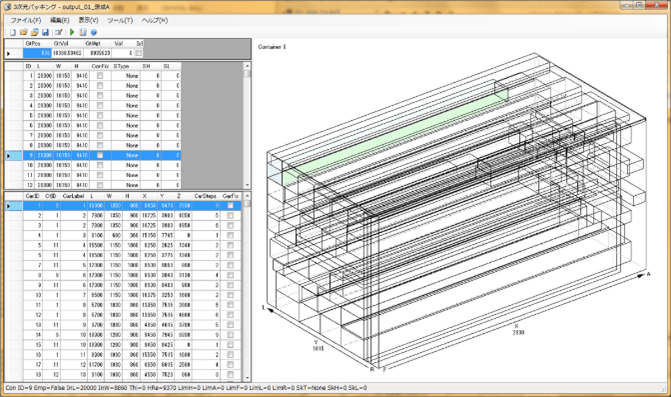
Task: Sort by the GrVol column header
Action: click(67, 44)
